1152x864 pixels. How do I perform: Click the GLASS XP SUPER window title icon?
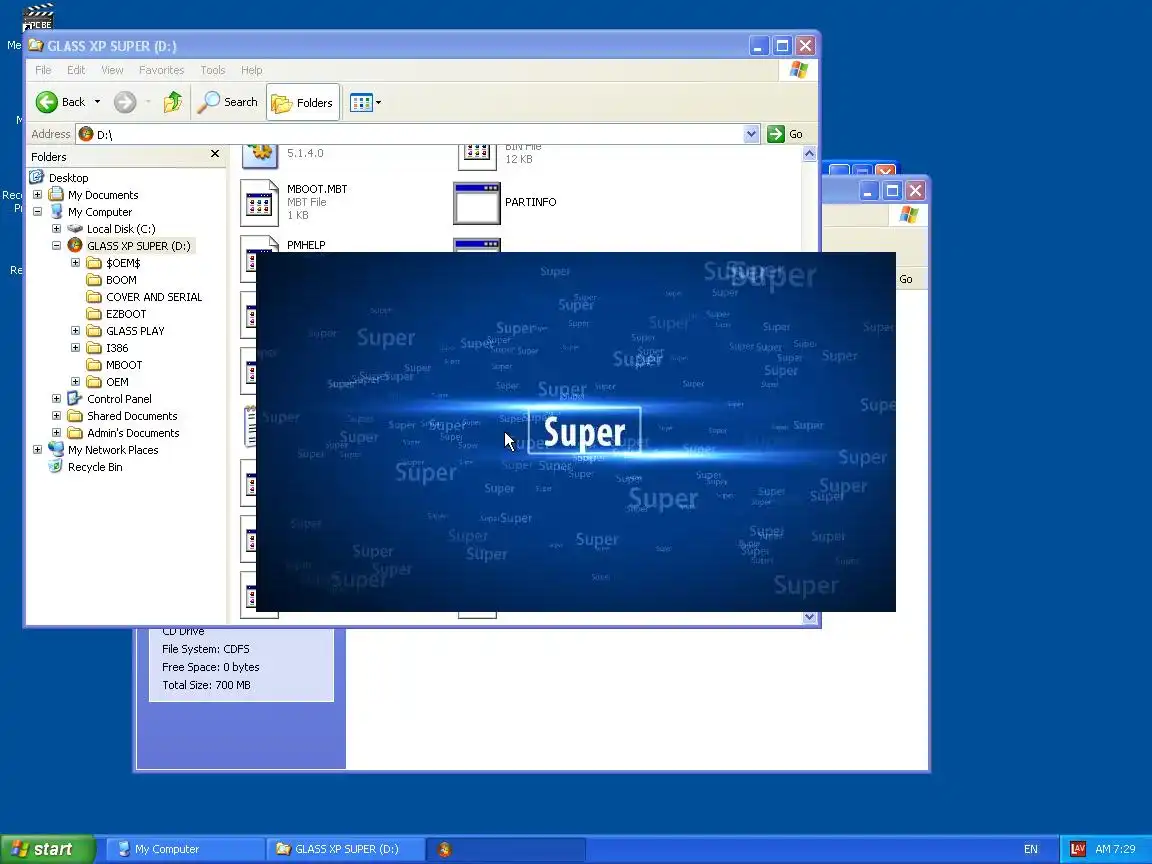coord(35,46)
